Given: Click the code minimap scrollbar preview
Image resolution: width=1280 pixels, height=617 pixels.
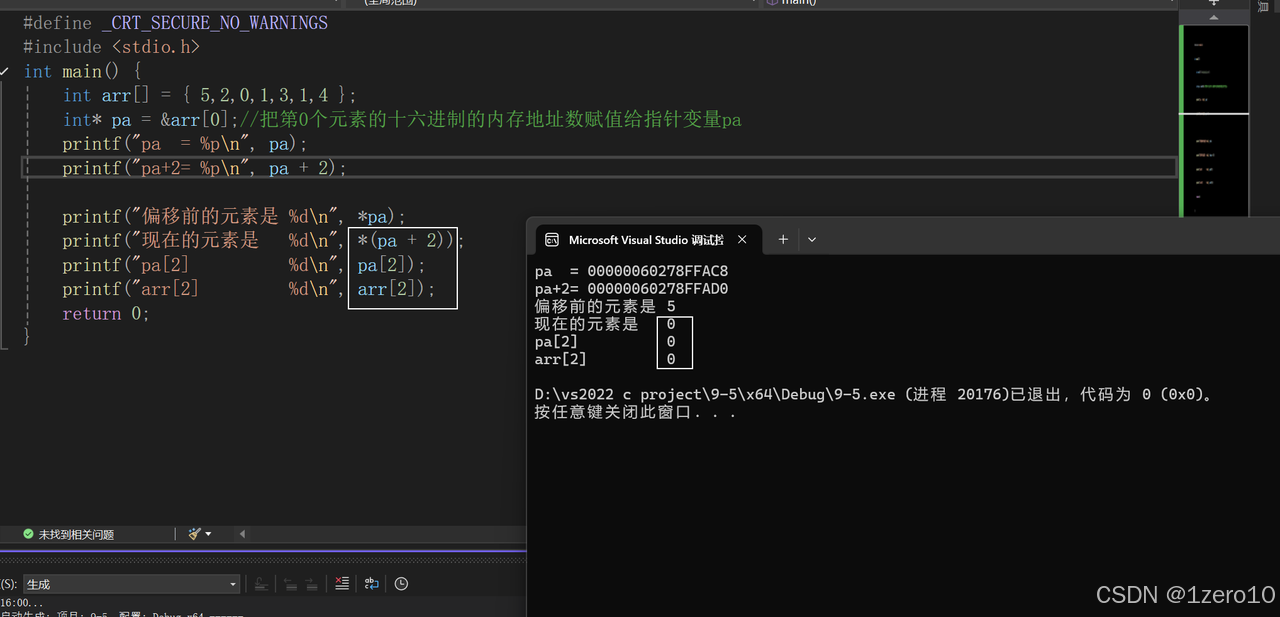Looking at the screenshot, I should (x=1214, y=120).
